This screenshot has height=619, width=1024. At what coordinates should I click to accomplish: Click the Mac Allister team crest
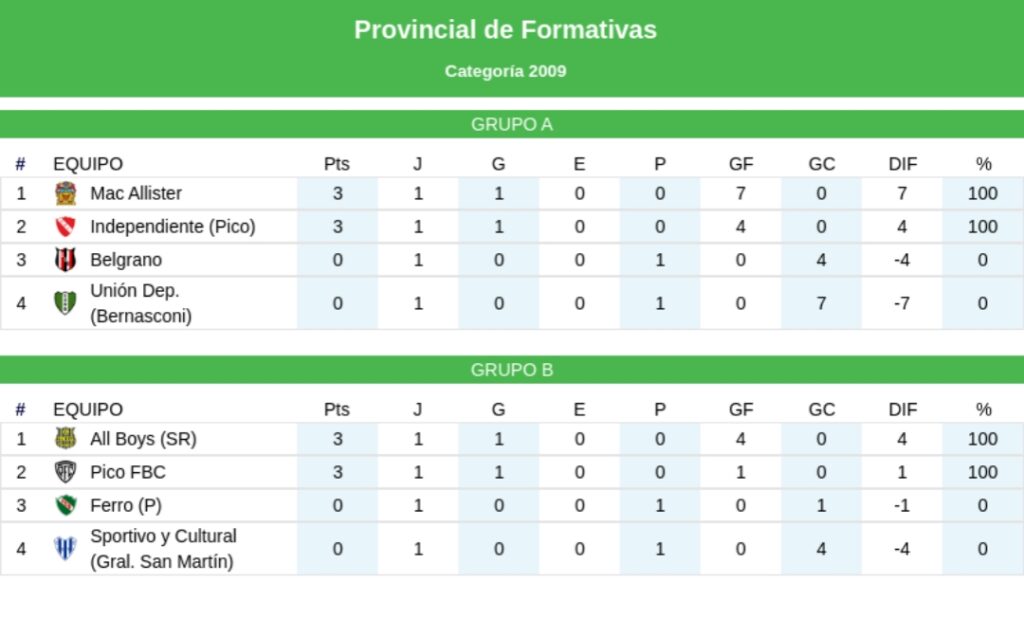65,194
